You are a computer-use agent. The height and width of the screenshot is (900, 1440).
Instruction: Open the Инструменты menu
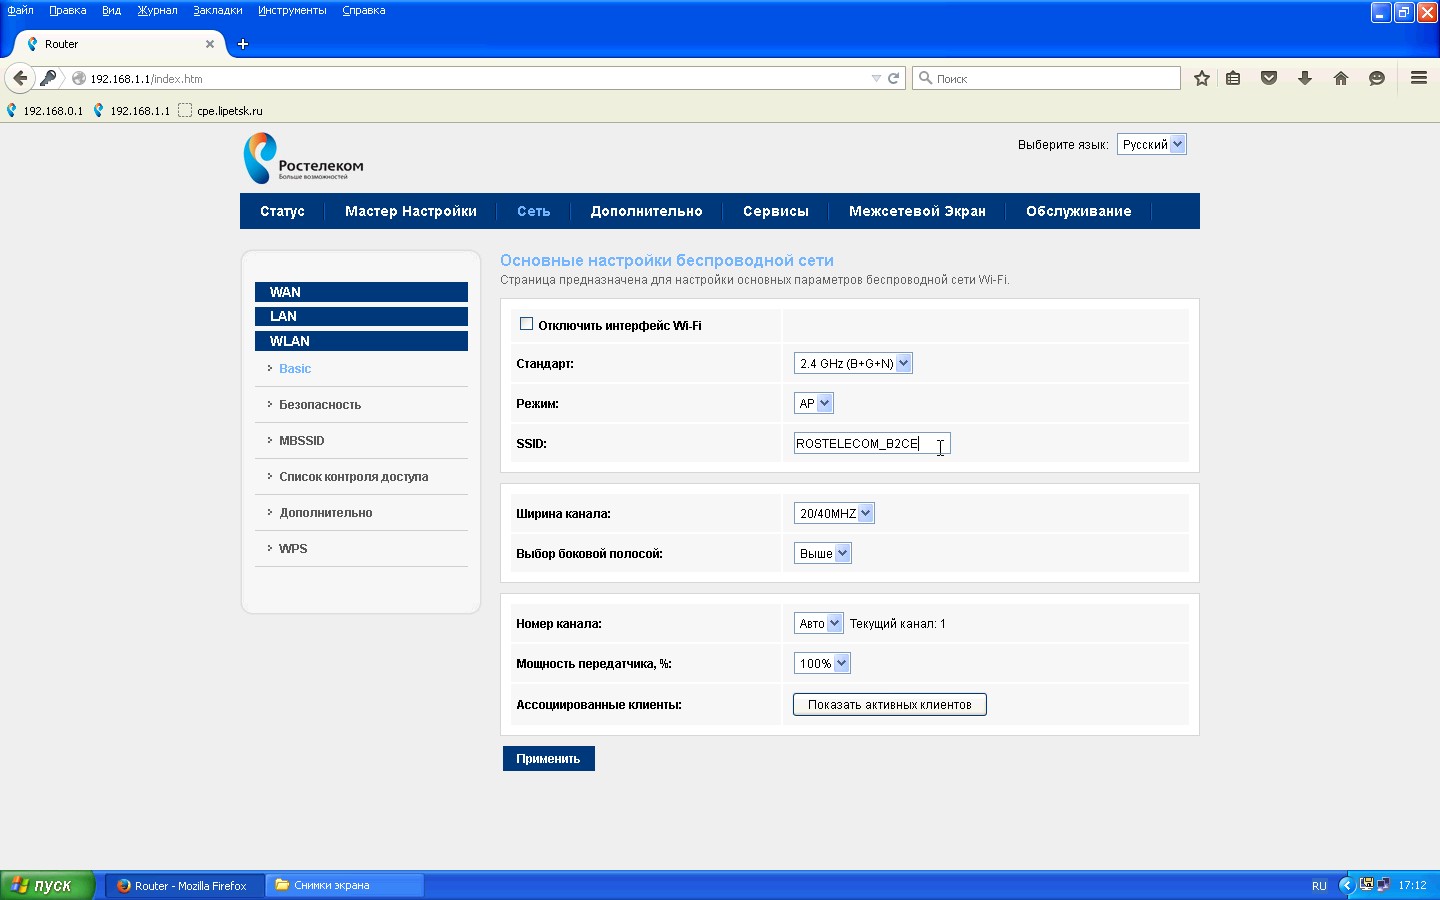pyautogui.click(x=292, y=10)
